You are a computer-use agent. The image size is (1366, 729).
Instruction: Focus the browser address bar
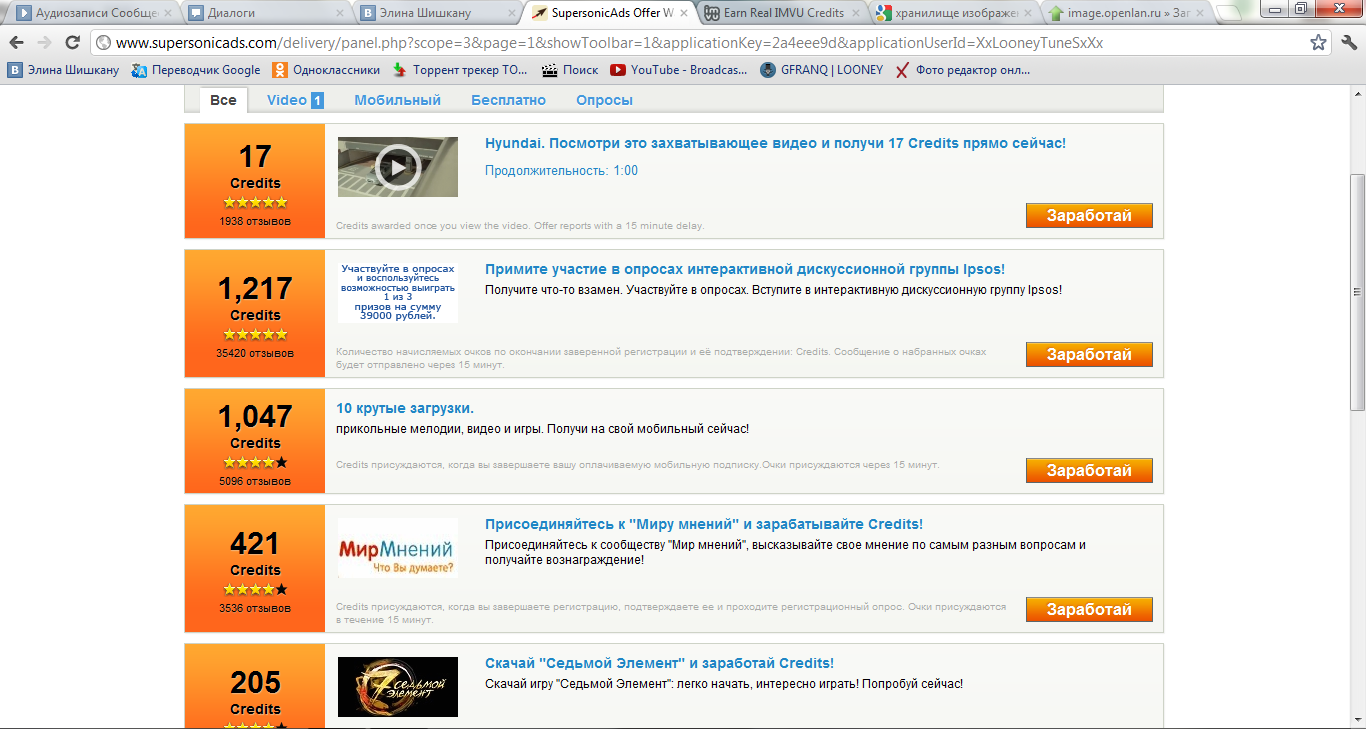pos(700,43)
